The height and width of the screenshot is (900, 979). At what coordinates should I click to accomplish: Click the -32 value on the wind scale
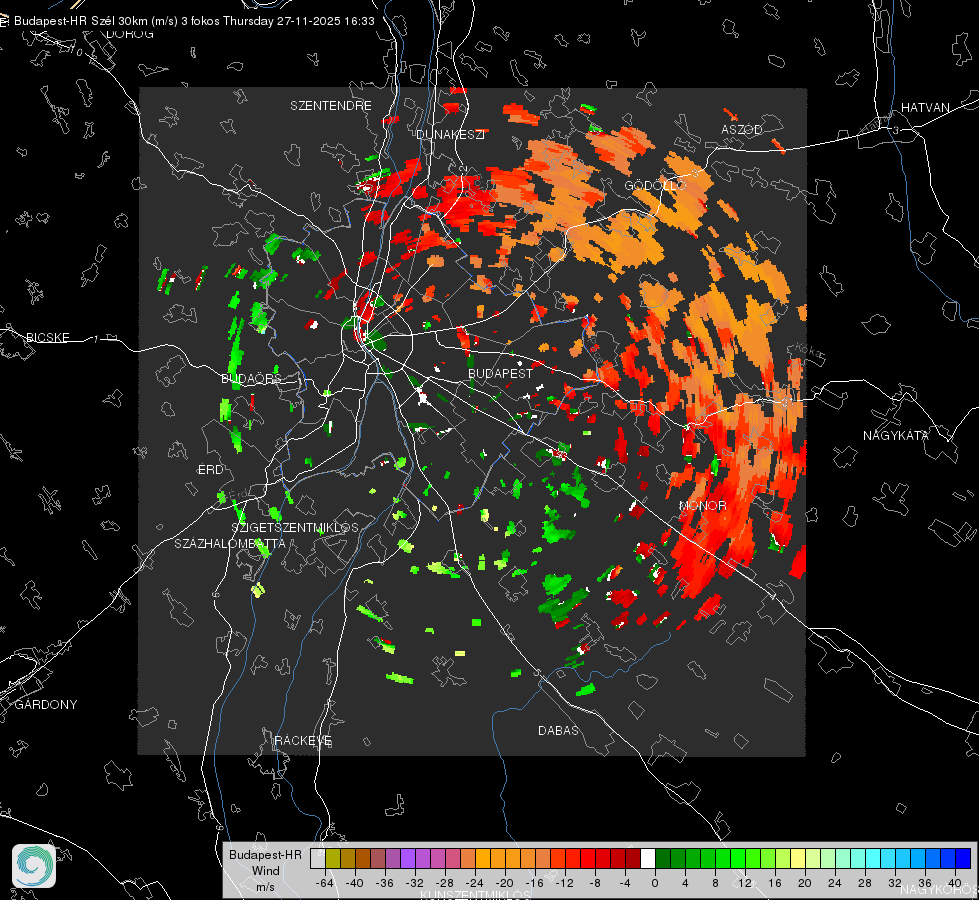tap(415, 883)
